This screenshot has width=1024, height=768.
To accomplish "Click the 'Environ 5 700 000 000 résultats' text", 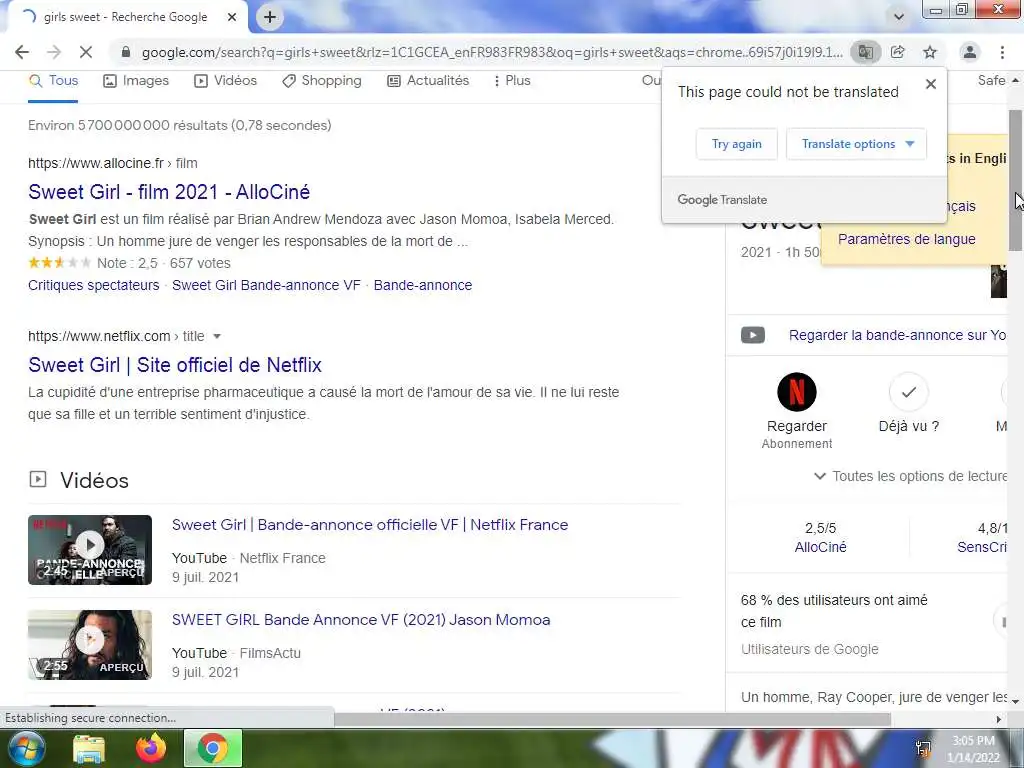I will click(x=180, y=125).
